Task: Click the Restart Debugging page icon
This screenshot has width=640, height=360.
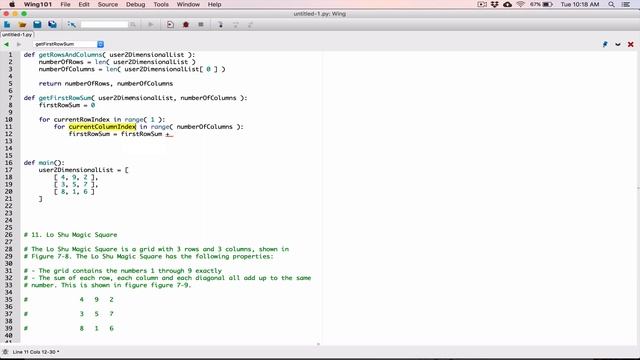Action: pos(170,24)
